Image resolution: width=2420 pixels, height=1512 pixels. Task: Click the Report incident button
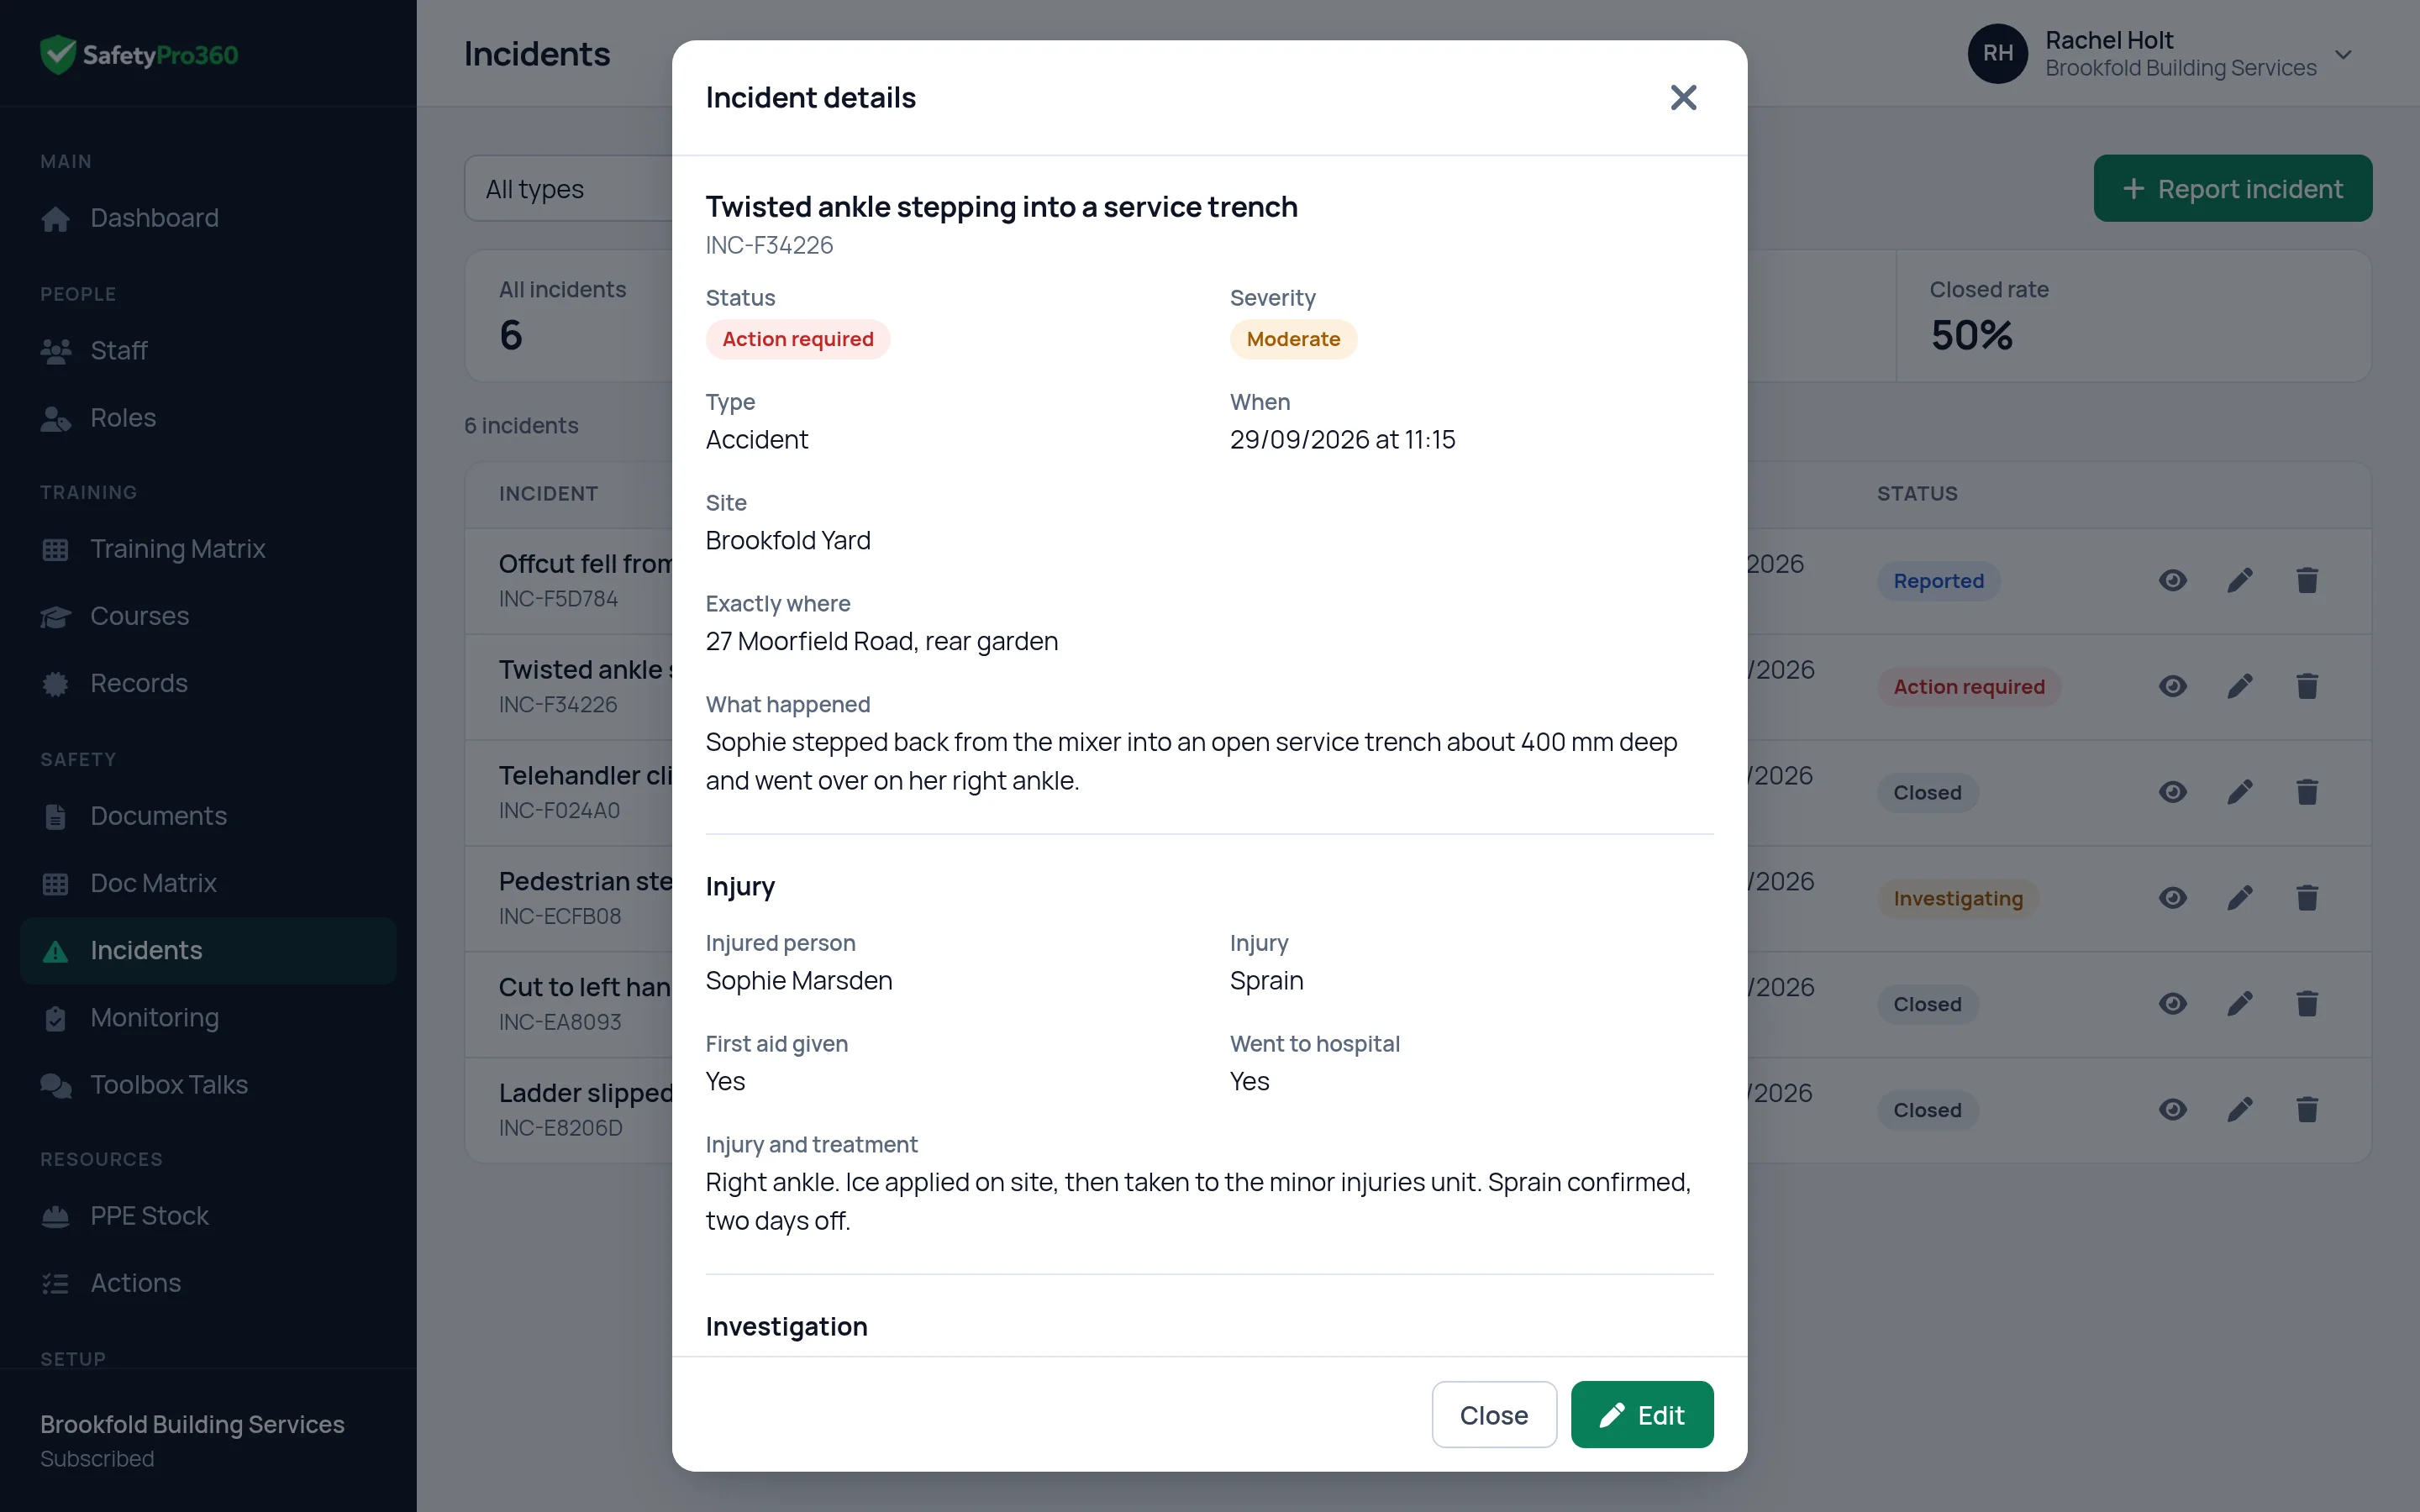[x=2232, y=188]
